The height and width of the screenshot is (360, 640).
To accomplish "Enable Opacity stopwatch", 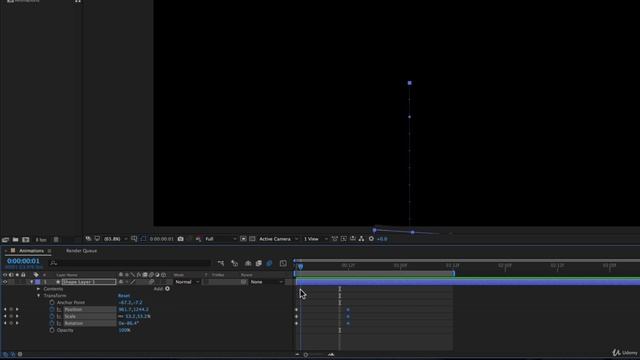I will [x=52, y=330].
